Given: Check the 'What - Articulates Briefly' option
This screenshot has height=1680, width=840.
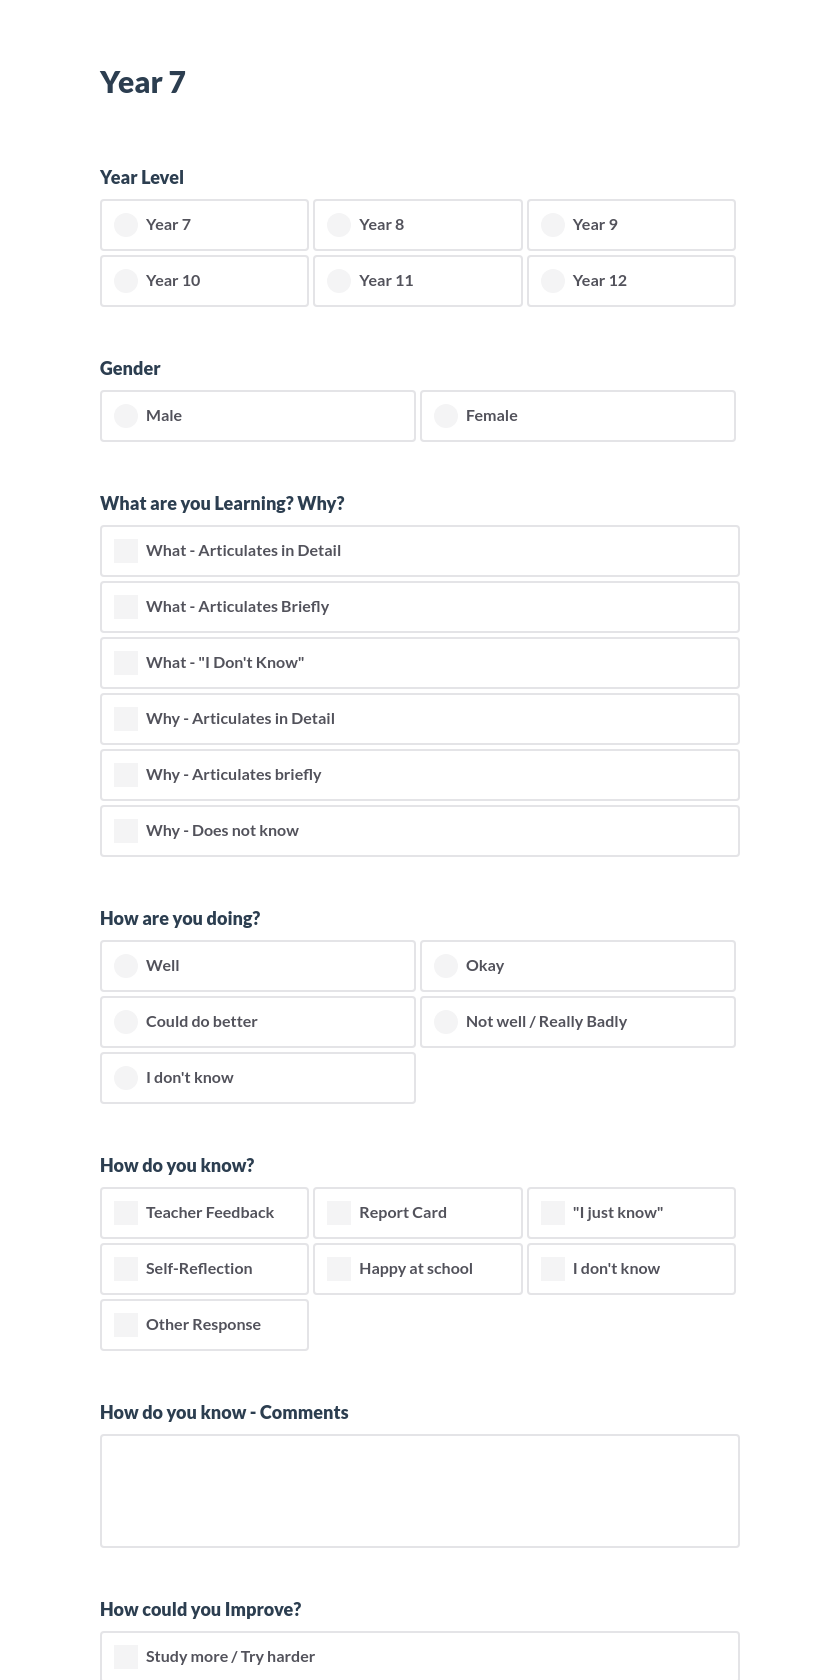Looking at the screenshot, I should click(126, 607).
